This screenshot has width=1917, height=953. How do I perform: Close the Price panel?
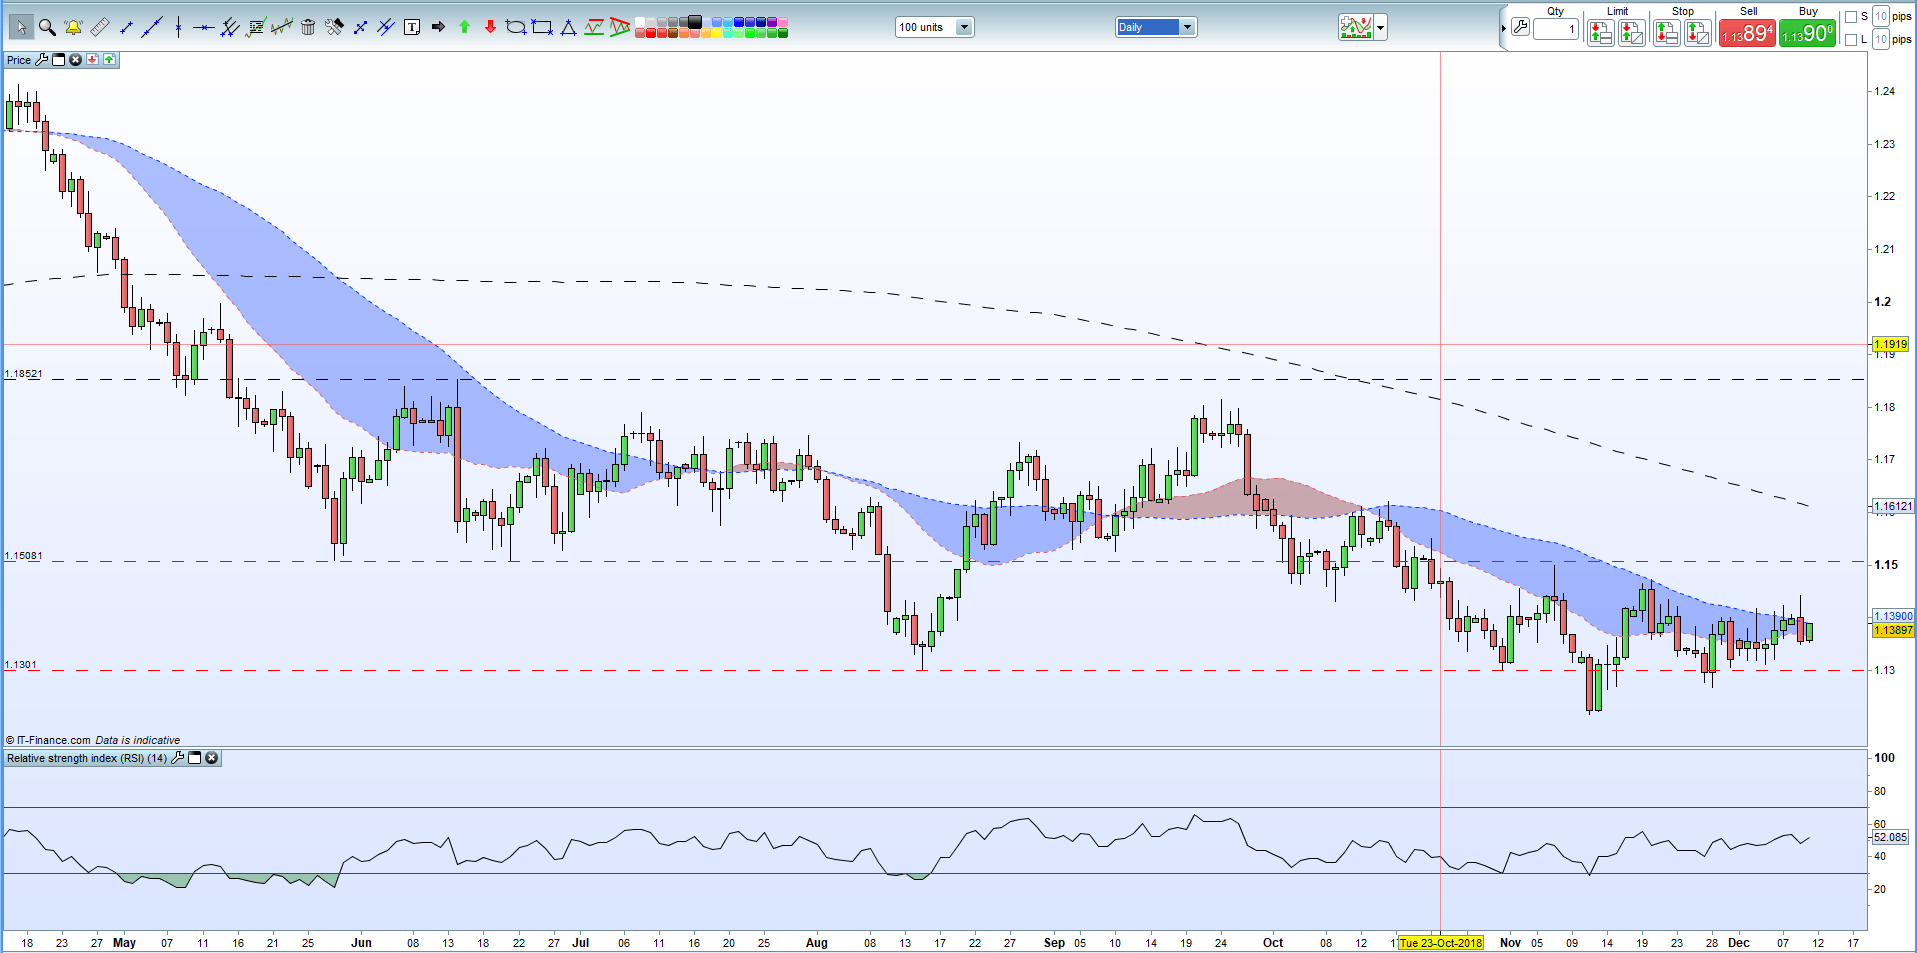tap(75, 60)
